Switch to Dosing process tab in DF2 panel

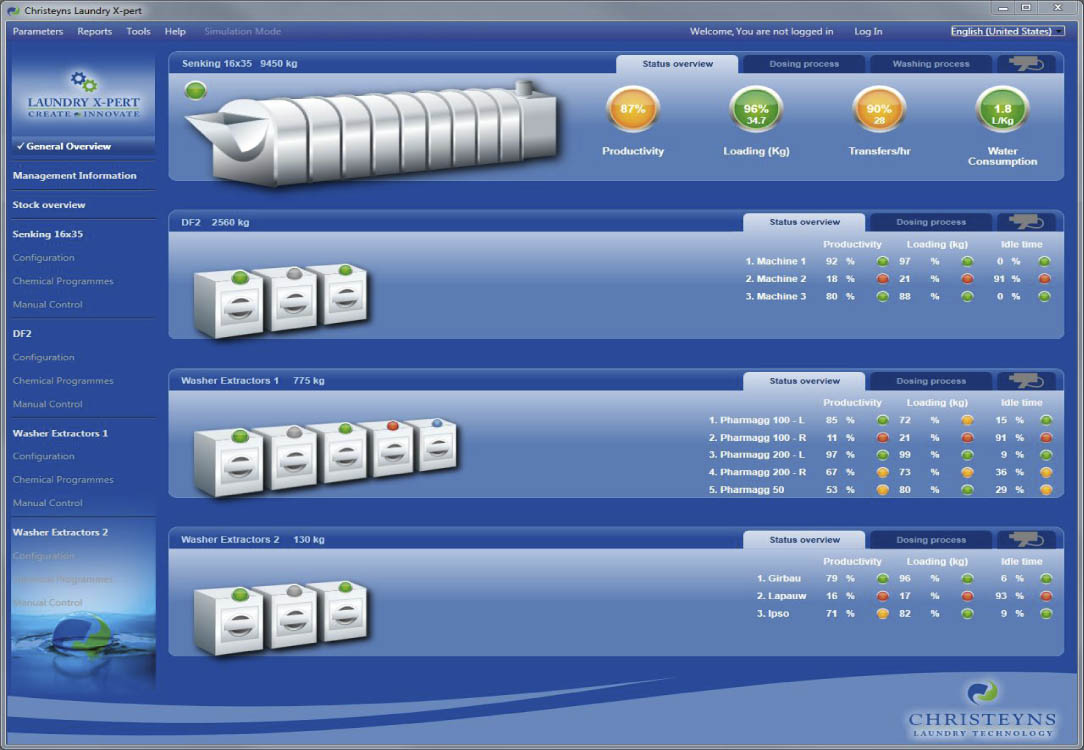click(x=931, y=222)
